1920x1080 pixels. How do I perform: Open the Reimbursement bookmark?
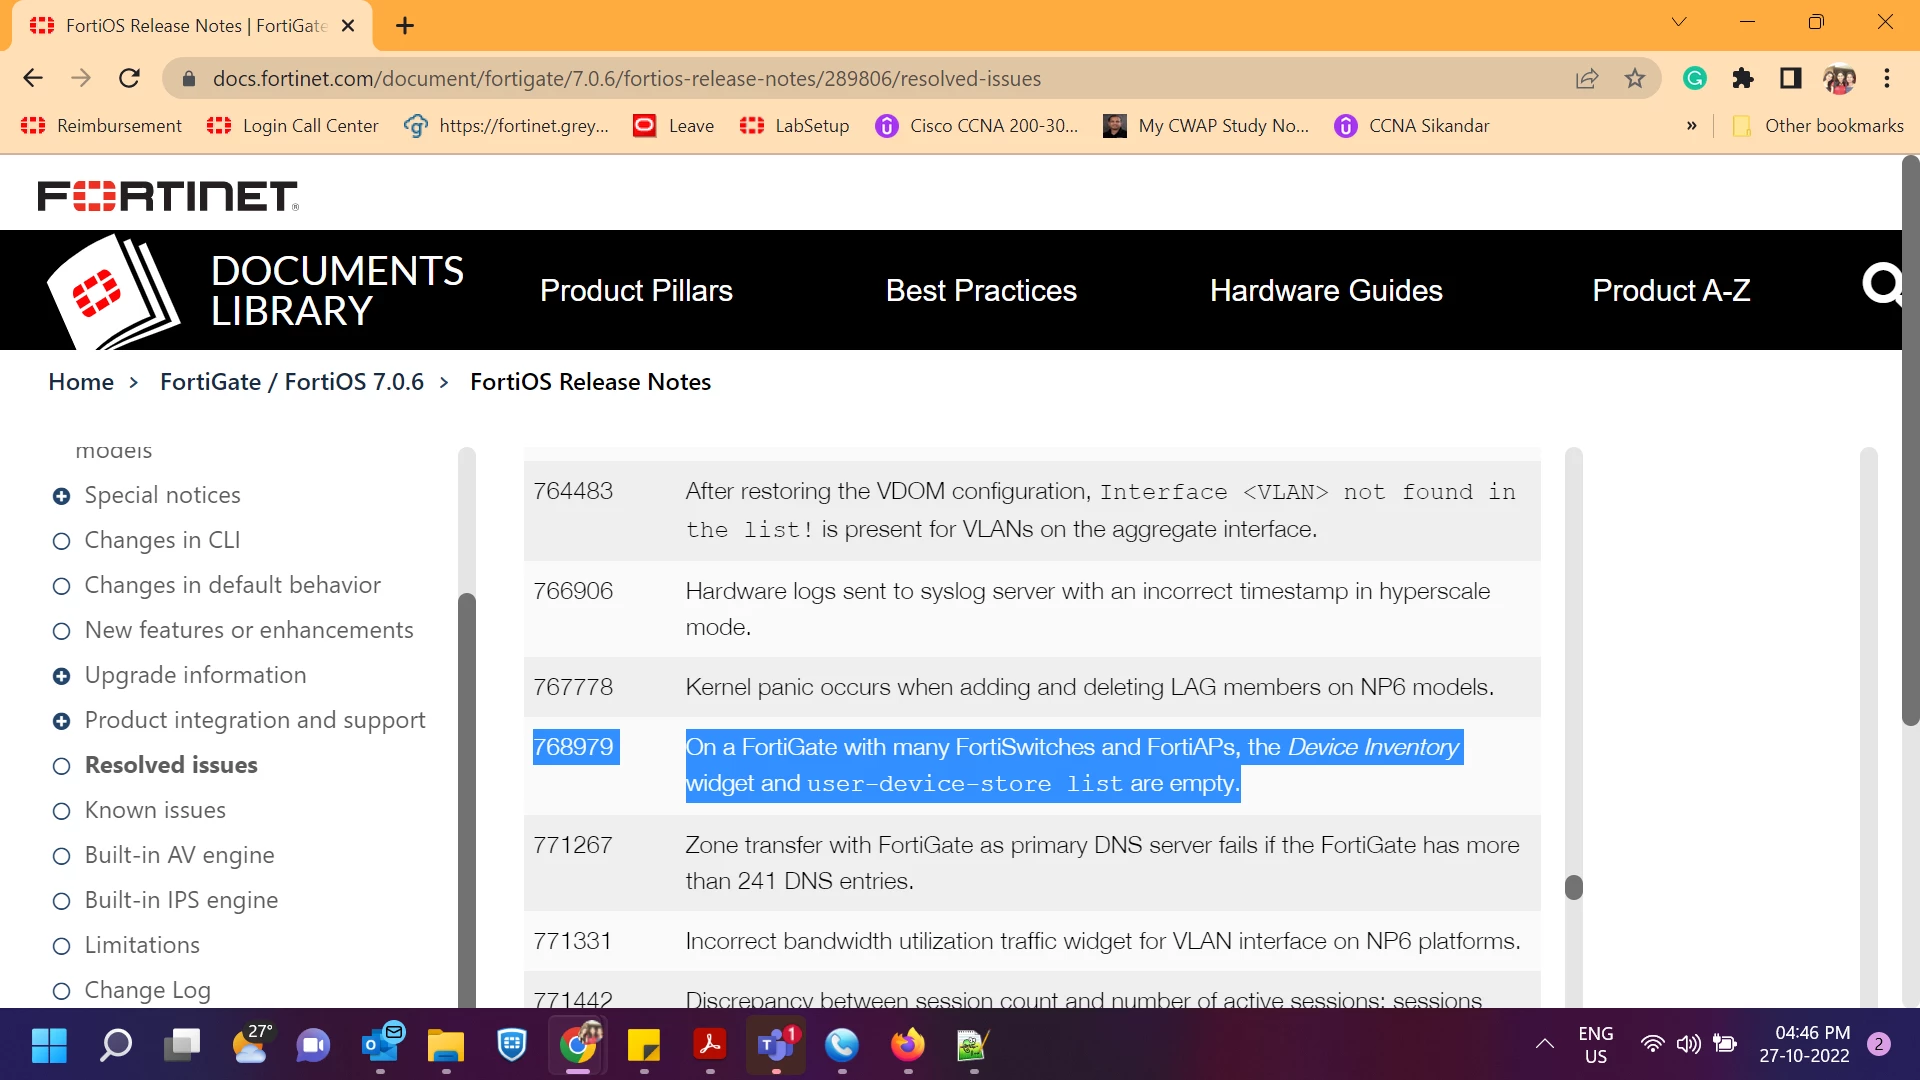[102, 126]
